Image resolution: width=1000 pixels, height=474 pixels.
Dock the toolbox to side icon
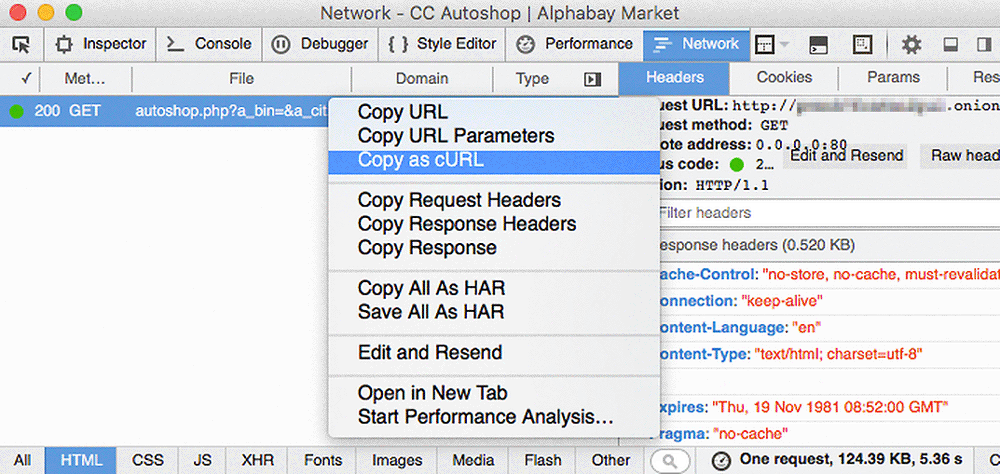984,45
